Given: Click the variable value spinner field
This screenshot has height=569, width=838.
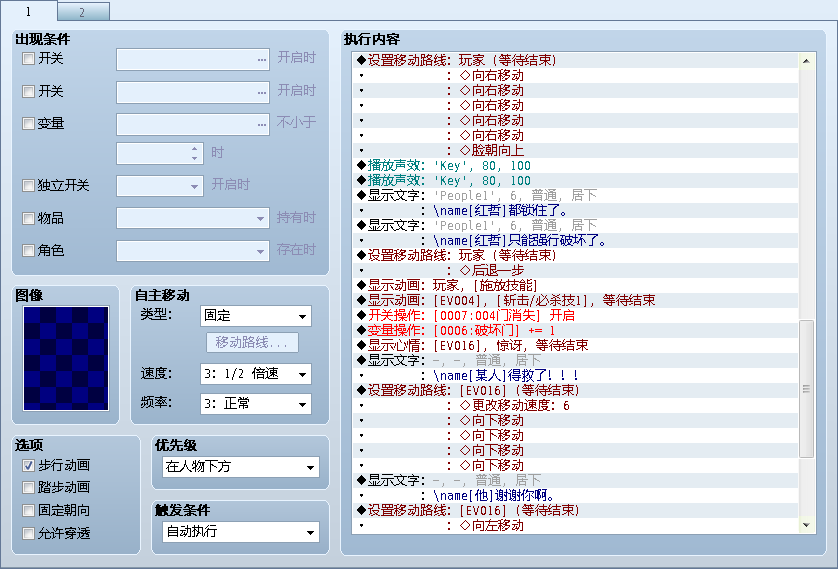Looking at the screenshot, I should pos(160,154).
